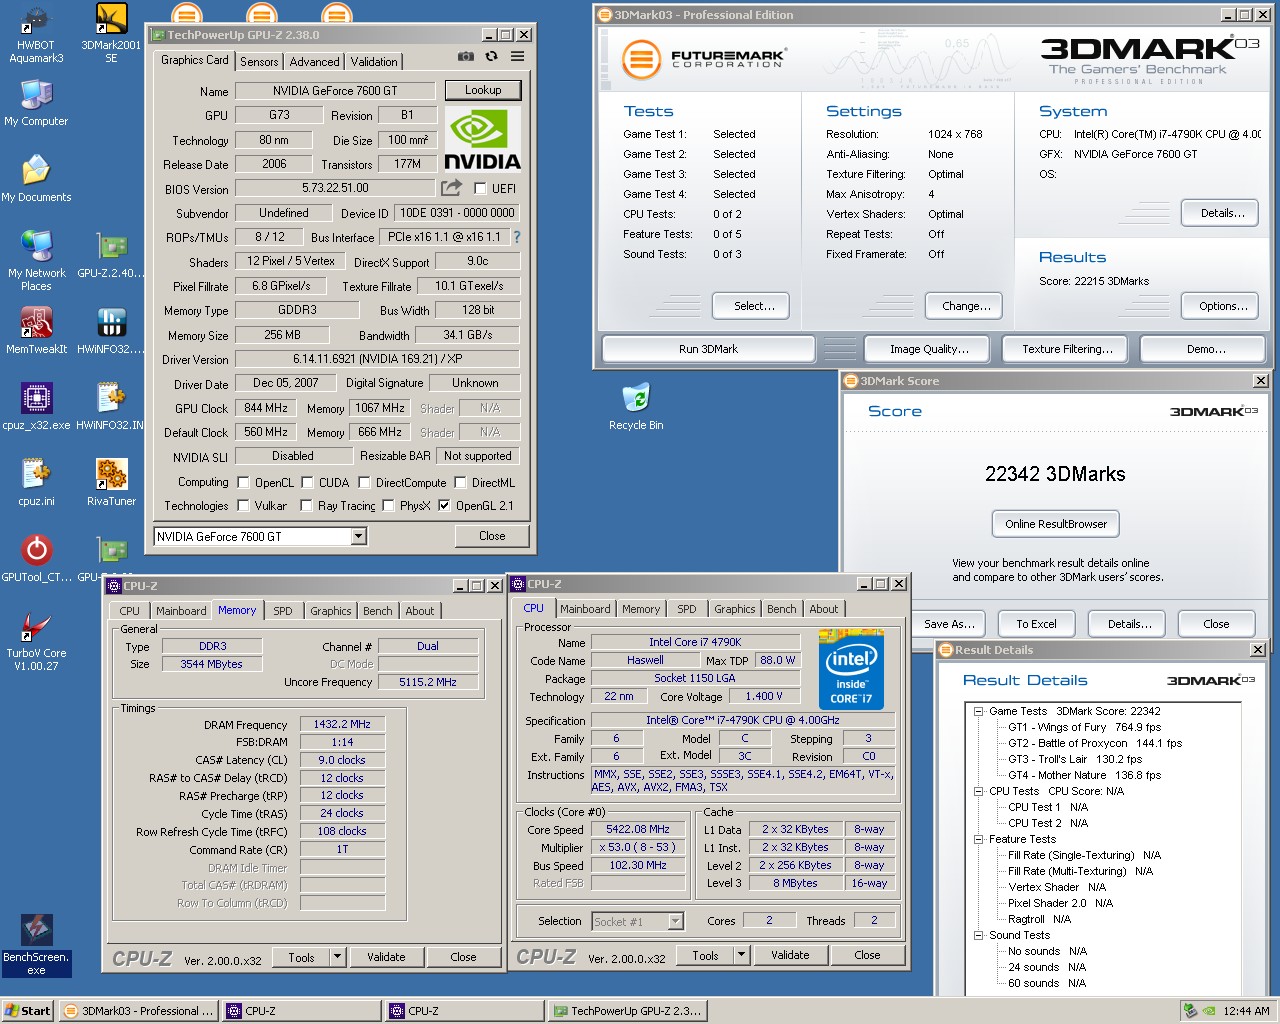Click the BIOS Version share/export icon
The height and width of the screenshot is (1024, 1280).
tap(452, 187)
